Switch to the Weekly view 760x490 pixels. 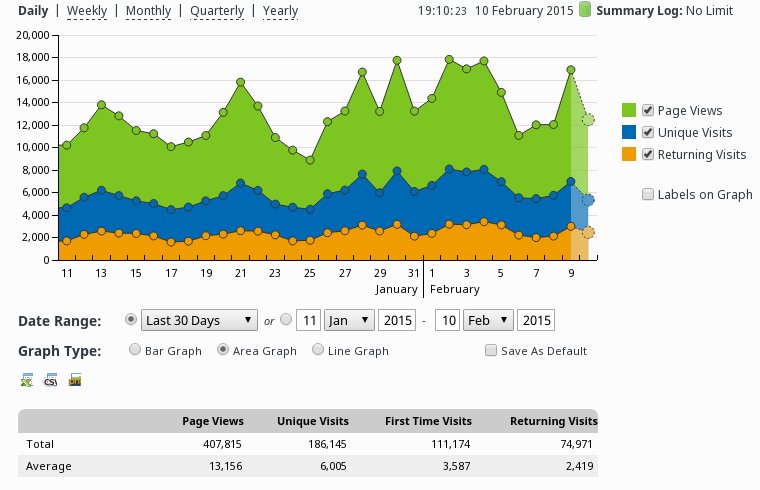(87, 11)
